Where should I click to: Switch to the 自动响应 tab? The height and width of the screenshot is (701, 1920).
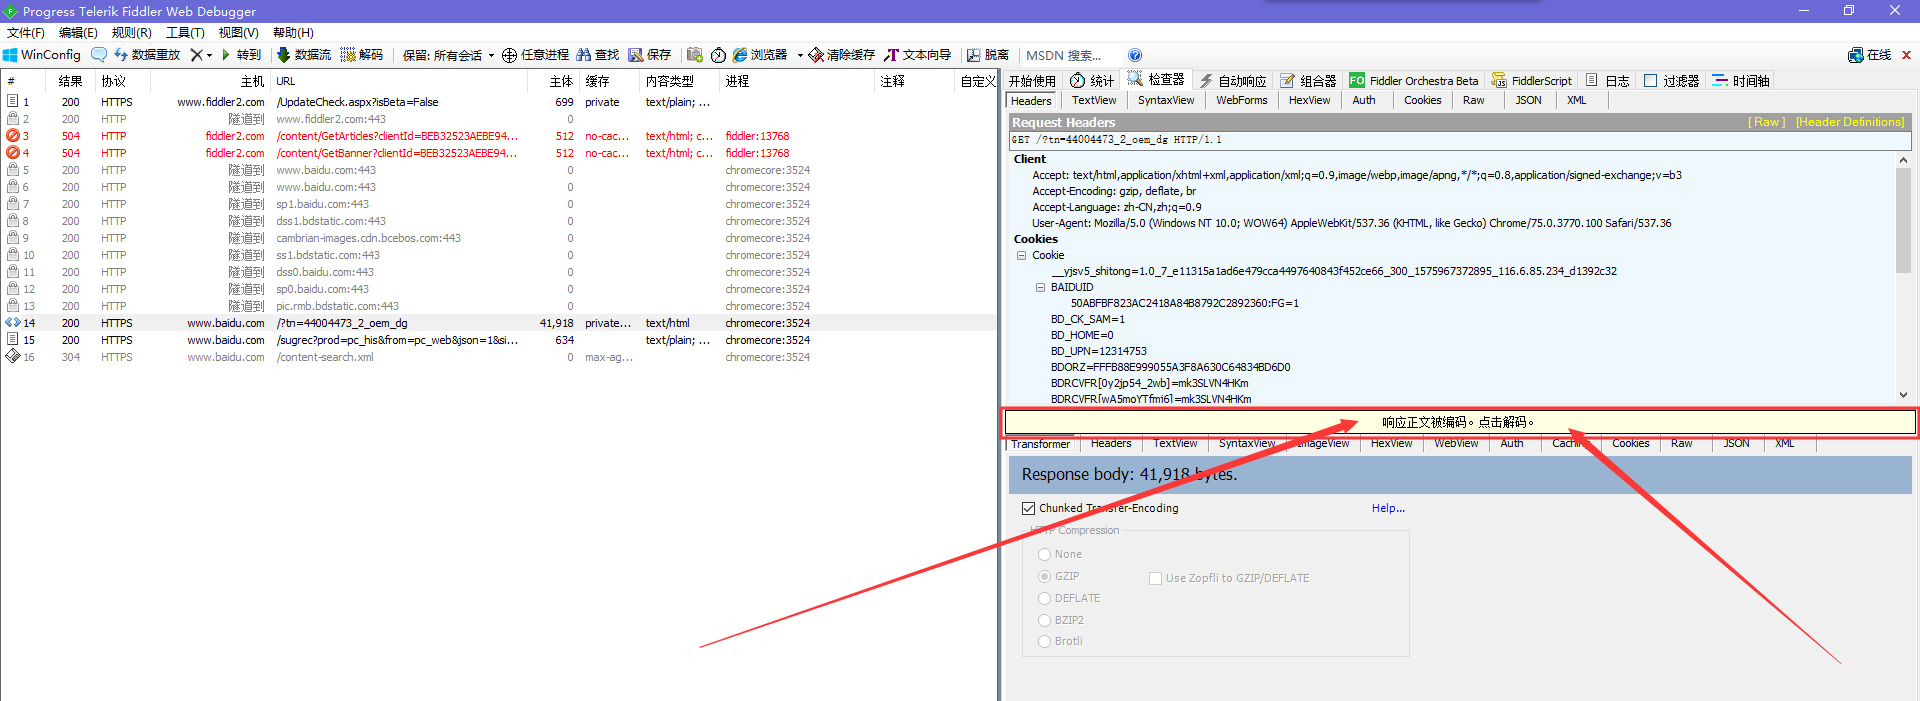(1233, 81)
